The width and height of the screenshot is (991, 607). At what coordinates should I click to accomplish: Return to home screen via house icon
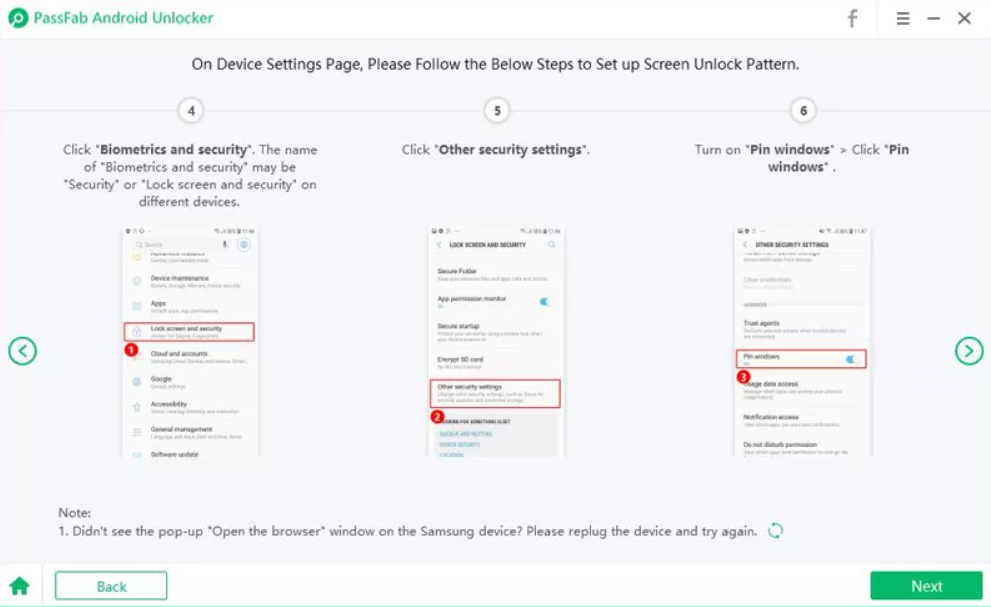pos(20,586)
